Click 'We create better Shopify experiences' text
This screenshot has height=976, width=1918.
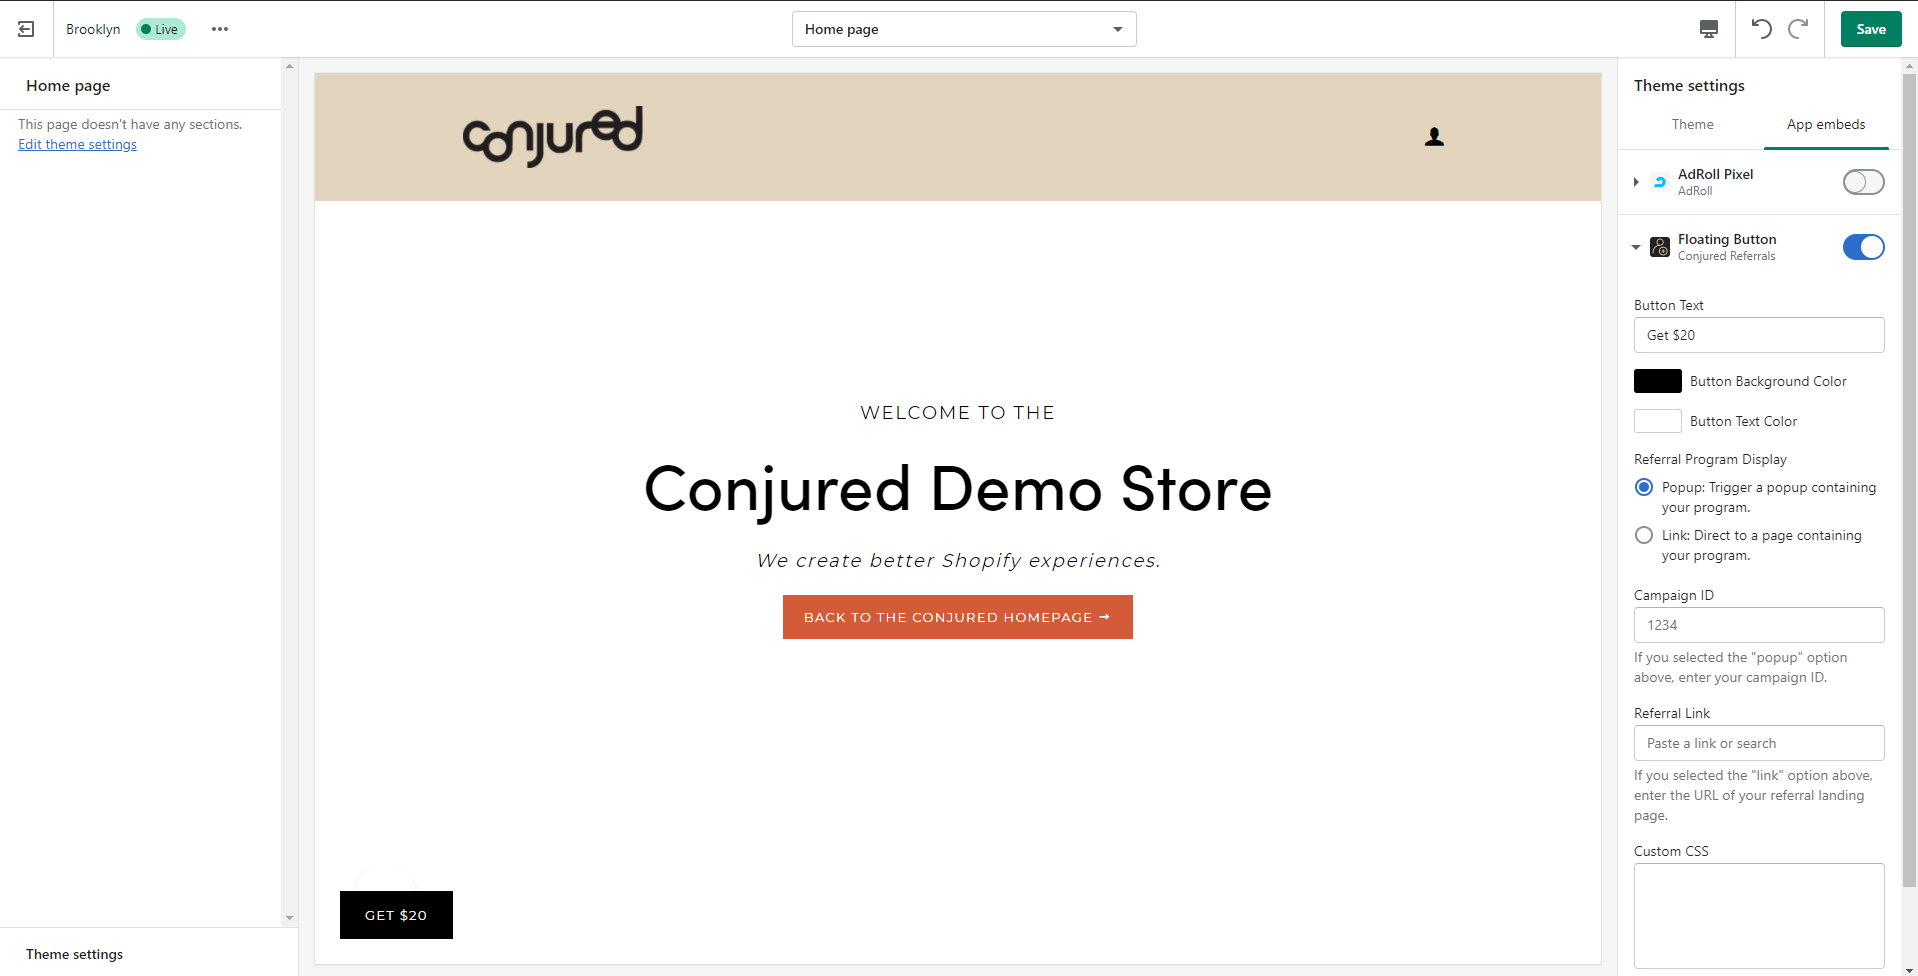[958, 561]
